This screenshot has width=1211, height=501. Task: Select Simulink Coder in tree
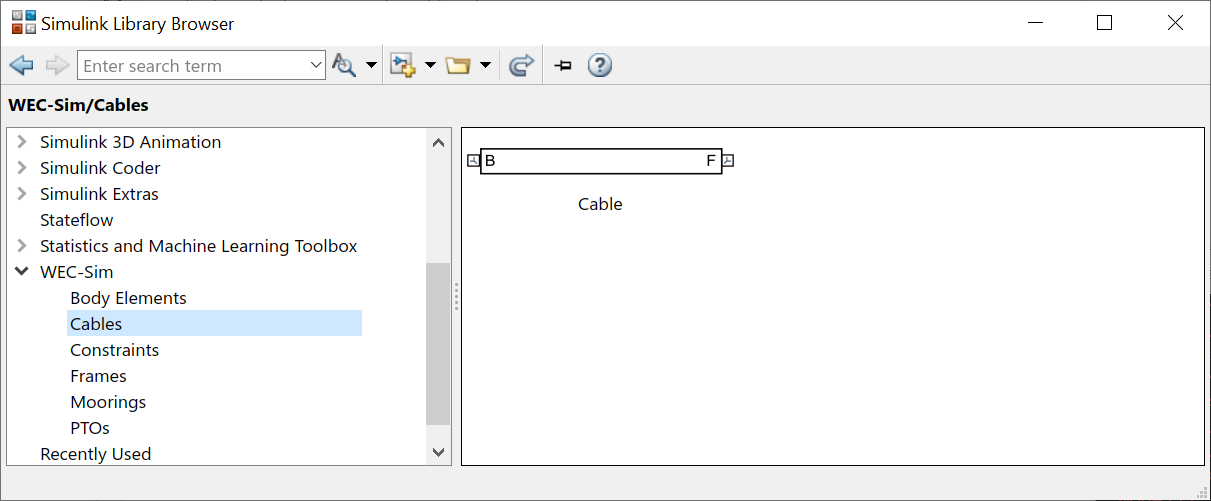100,168
